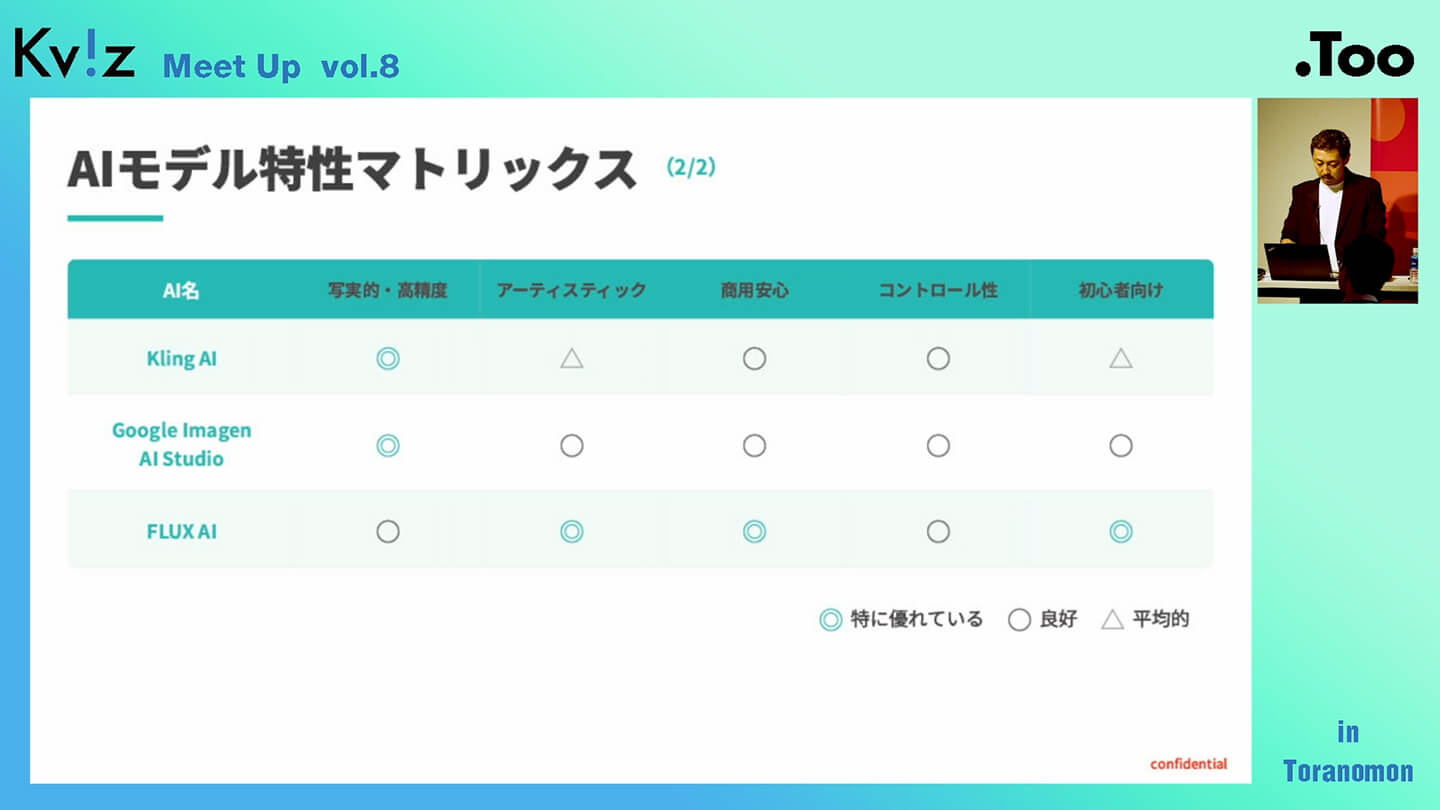Click the speaker video thumbnail
The width and height of the screenshot is (1440, 810).
point(1337,200)
